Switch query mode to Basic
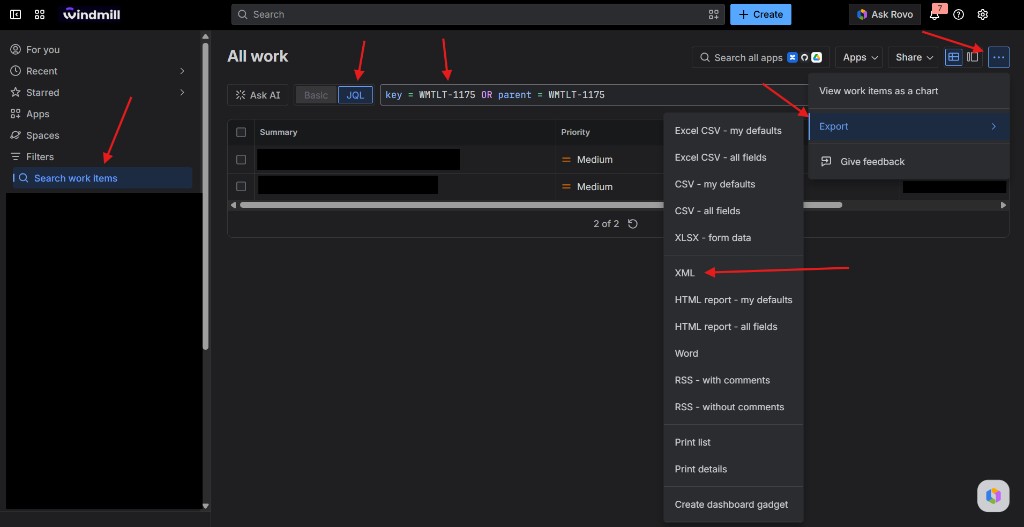The height and width of the screenshot is (527, 1024). coord(316,95)
